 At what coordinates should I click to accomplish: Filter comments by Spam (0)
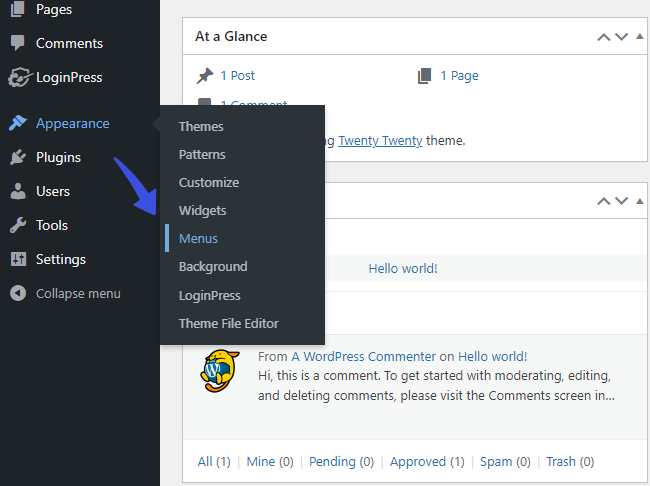[505, 462]
